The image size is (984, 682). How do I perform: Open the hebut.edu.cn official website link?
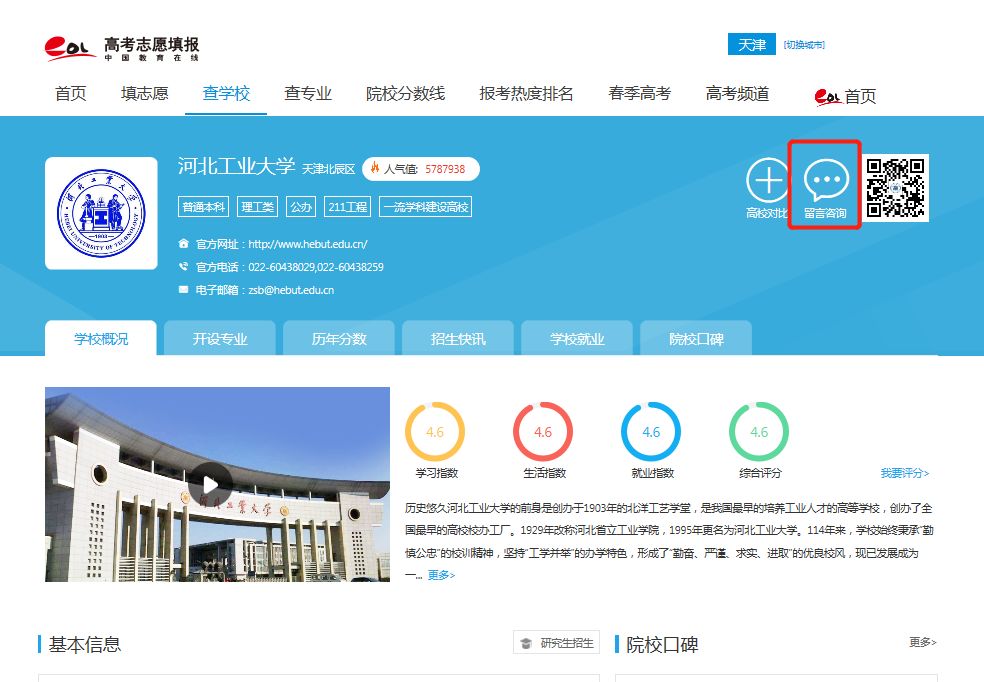308,244
